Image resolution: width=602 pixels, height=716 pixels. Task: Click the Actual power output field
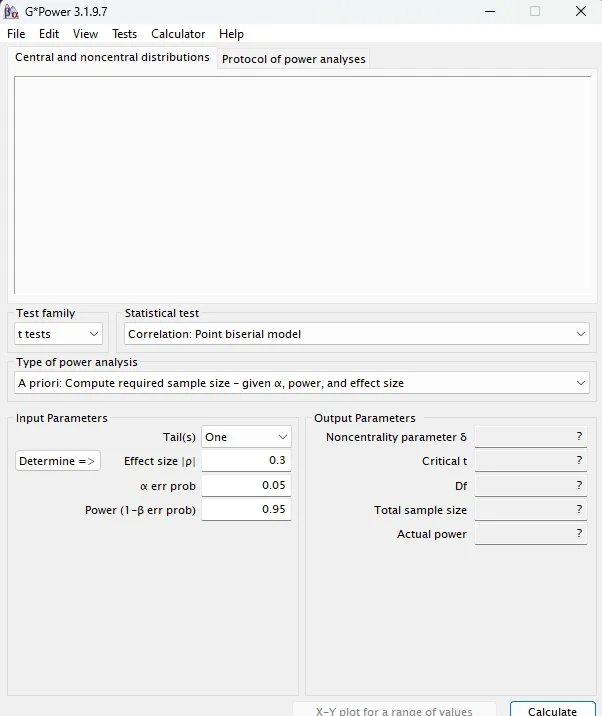[531, 534]
